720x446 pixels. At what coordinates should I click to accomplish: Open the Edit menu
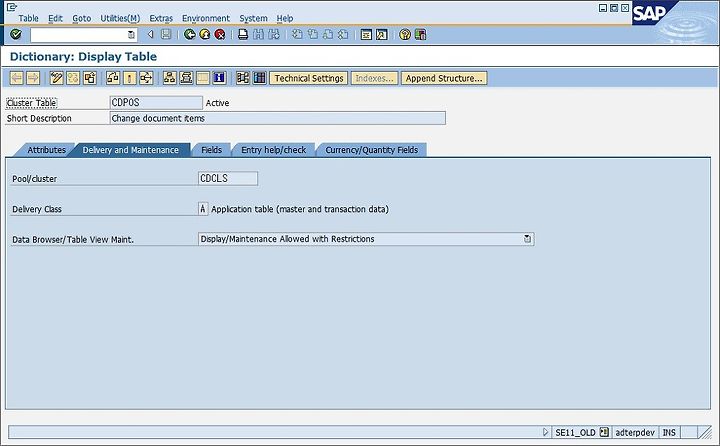coord(55,18)
